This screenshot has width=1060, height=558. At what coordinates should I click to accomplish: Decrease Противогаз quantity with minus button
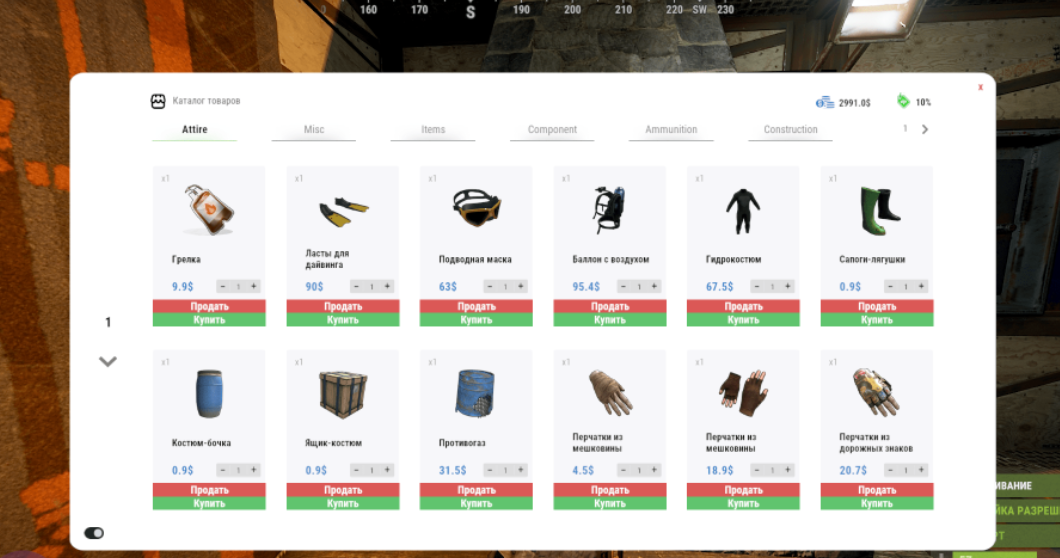[x=490, y=470]
